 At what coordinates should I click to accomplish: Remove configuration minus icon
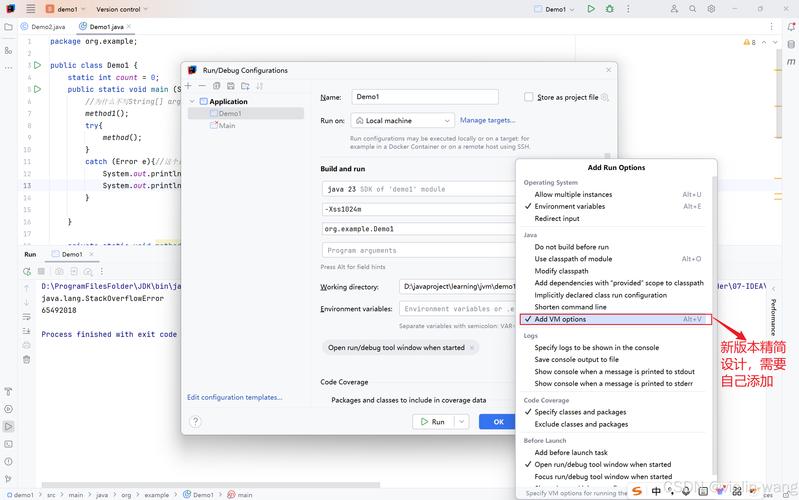tap(202, 86)
